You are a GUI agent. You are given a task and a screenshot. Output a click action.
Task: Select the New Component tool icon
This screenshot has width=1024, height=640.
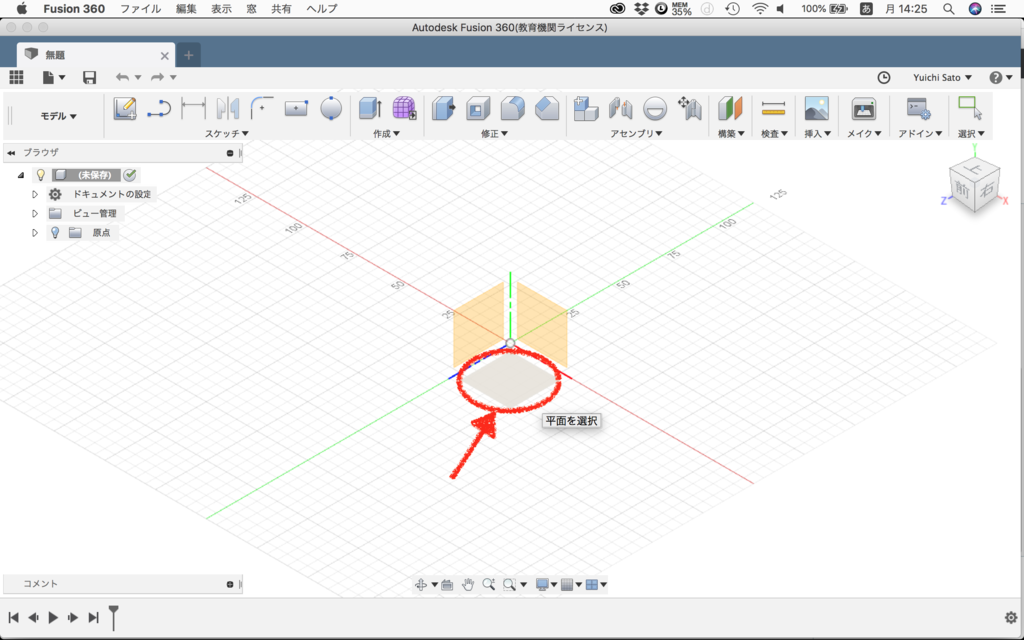586,108
